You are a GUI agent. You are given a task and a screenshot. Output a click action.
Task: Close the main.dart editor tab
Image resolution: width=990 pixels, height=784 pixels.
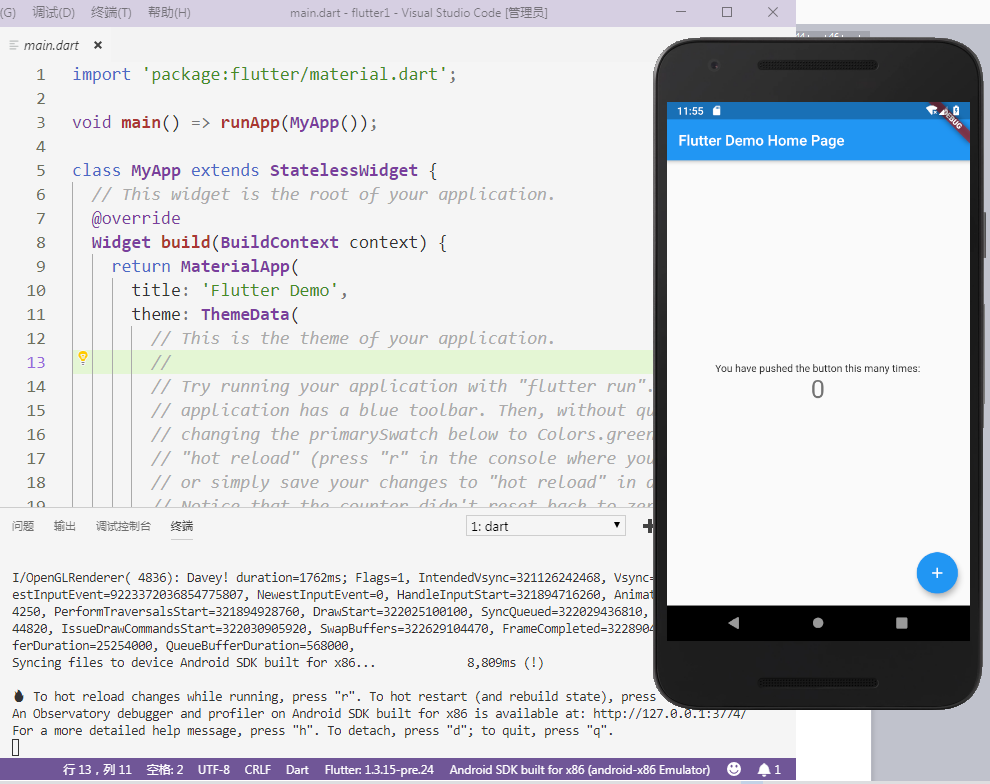click(98, 45)
